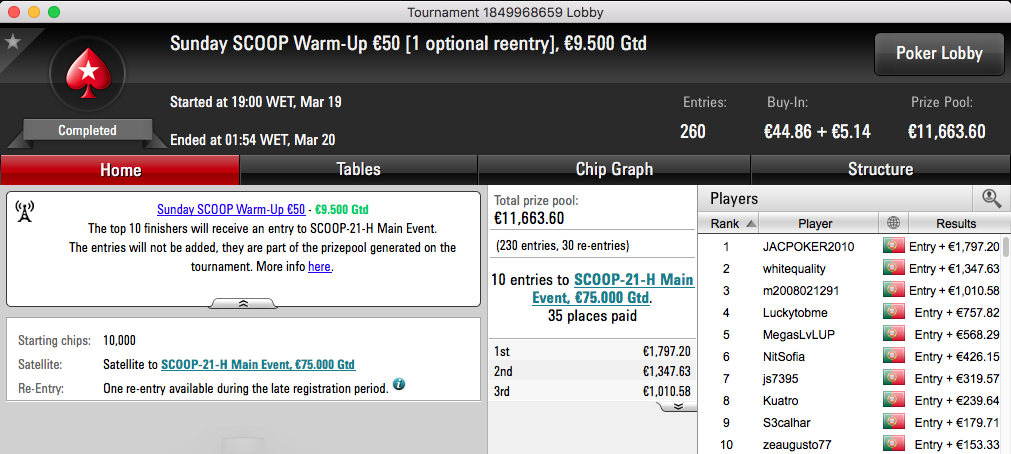Image resolution: width=1011 pixels, height=454 pixels.
Task: Click result 'Entry + €153.33' cell
Action: (957, 444)
